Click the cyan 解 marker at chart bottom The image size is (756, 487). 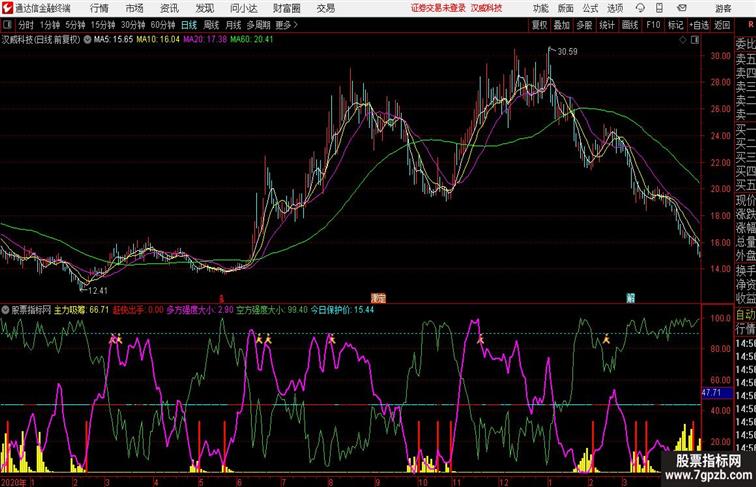[x=630, y=298]
